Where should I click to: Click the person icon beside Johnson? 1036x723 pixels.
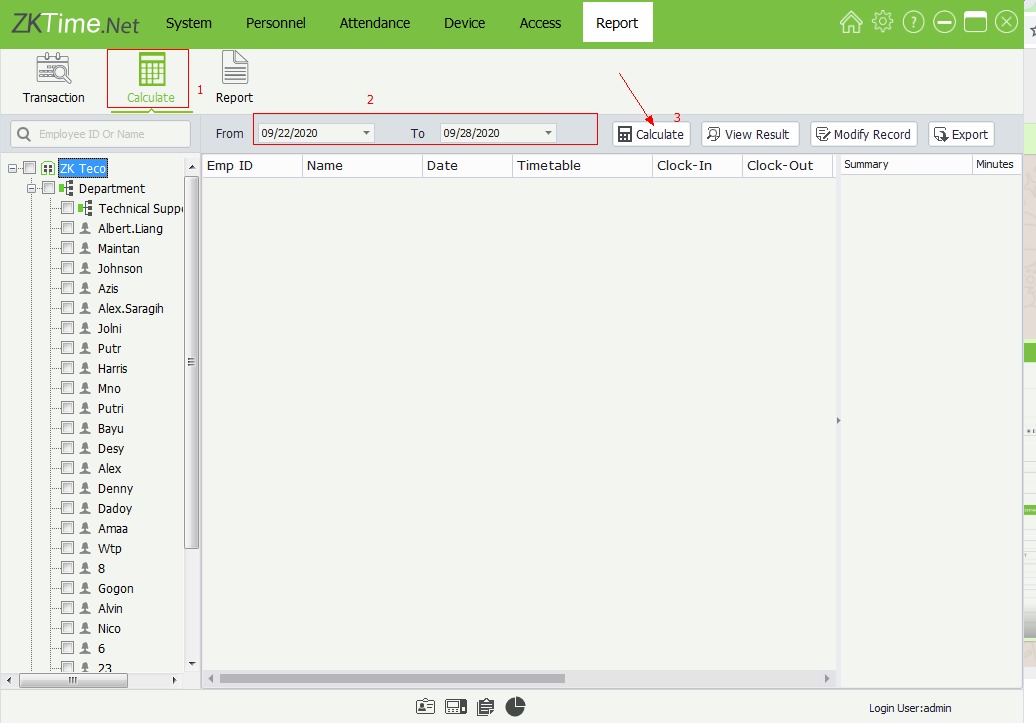pos(85,268)
